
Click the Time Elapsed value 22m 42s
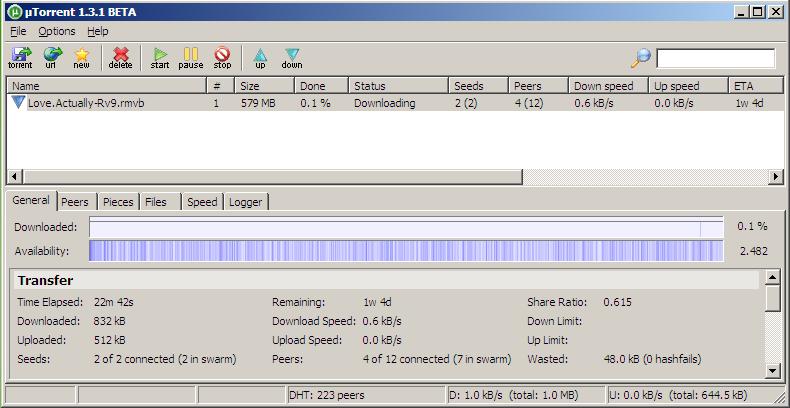click(113, 303)
